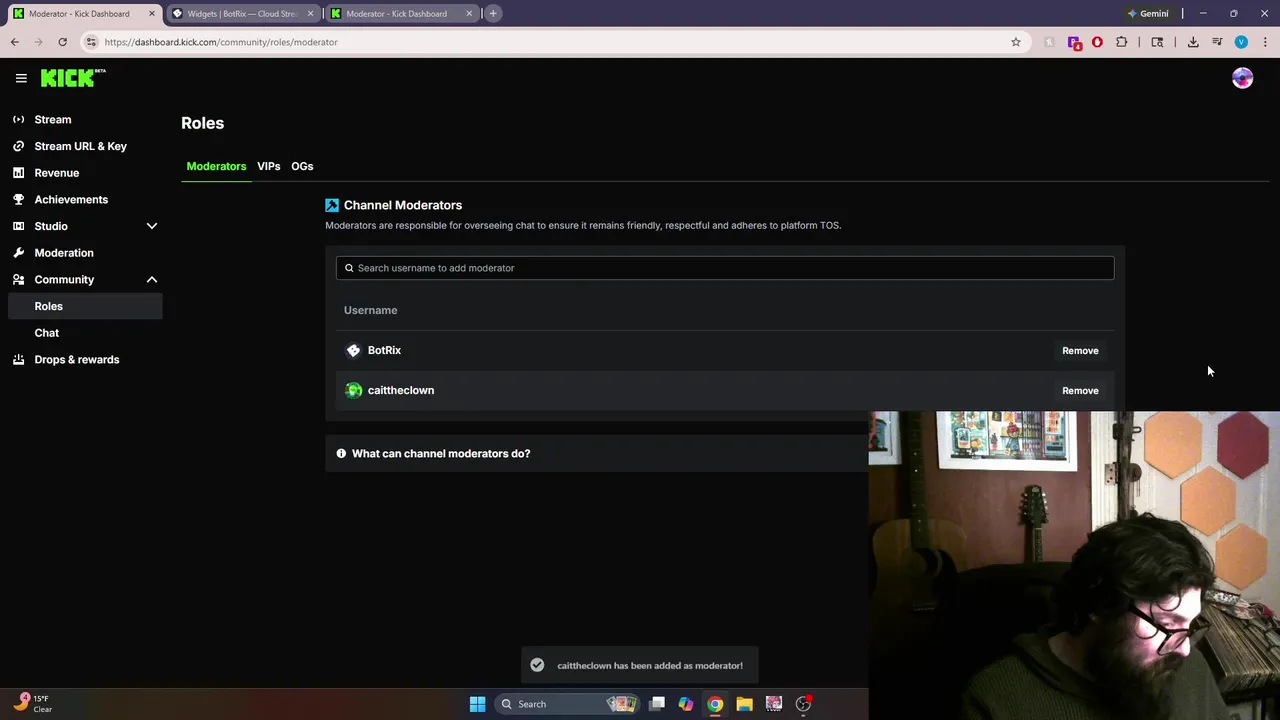Go back with the browser back arrow
Screen dimensions: 1280x720
tap(14, 42)
